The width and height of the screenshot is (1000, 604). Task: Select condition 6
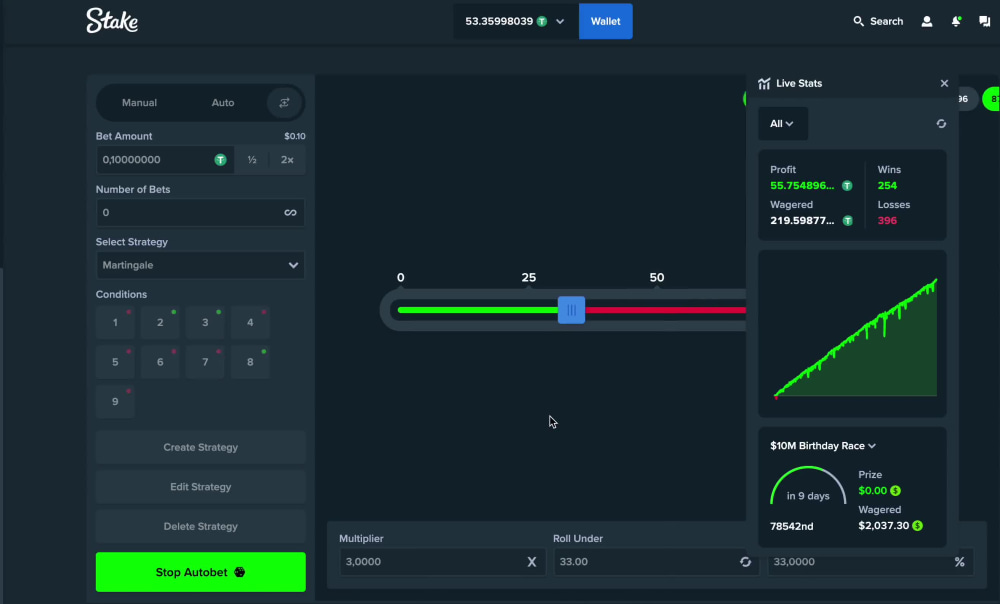[x=160, y=362]
